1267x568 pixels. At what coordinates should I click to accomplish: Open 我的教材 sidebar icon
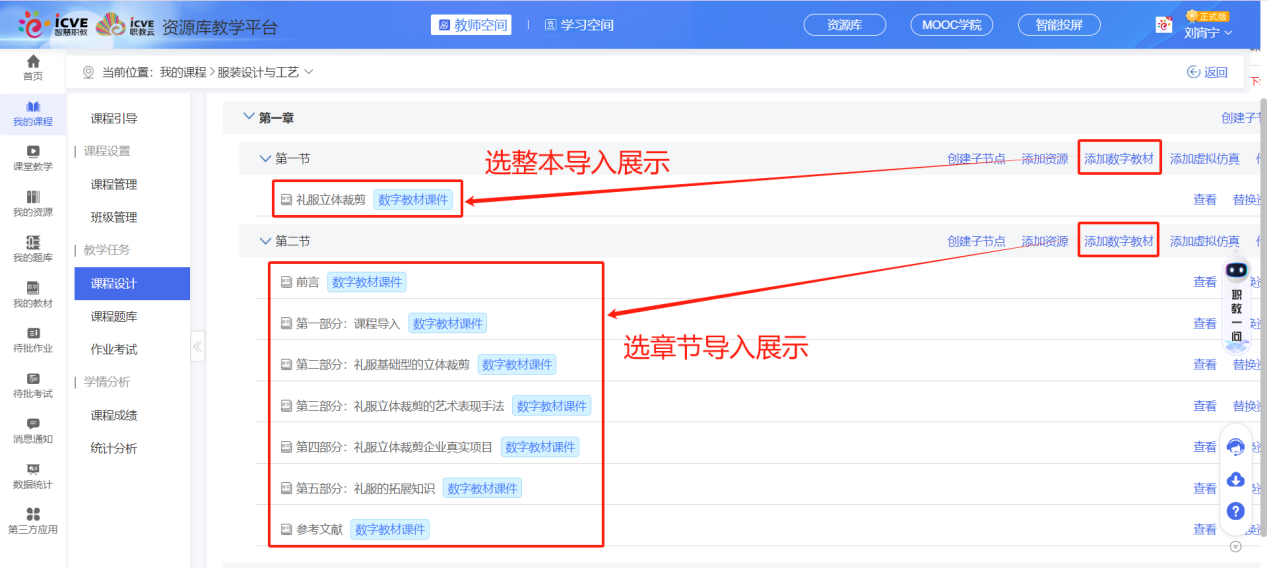[33, 289]
